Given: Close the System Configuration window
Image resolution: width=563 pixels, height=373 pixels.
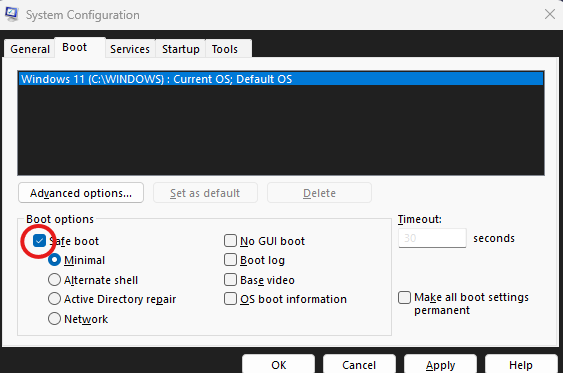Looking at the screenshot, I should click(550, 14).
